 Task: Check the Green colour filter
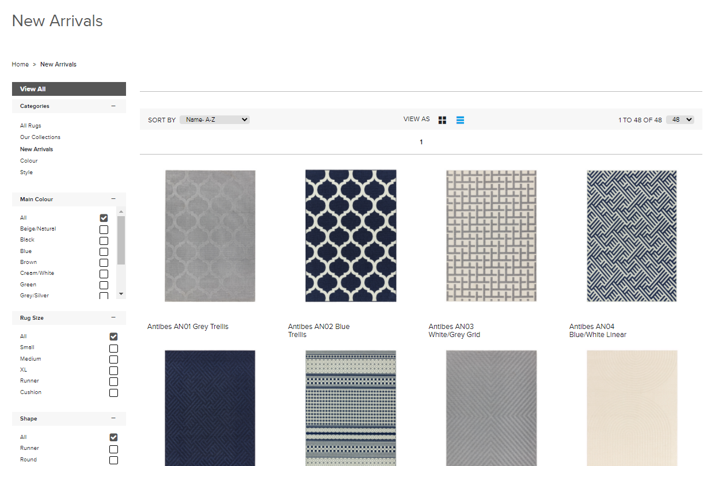104,285
